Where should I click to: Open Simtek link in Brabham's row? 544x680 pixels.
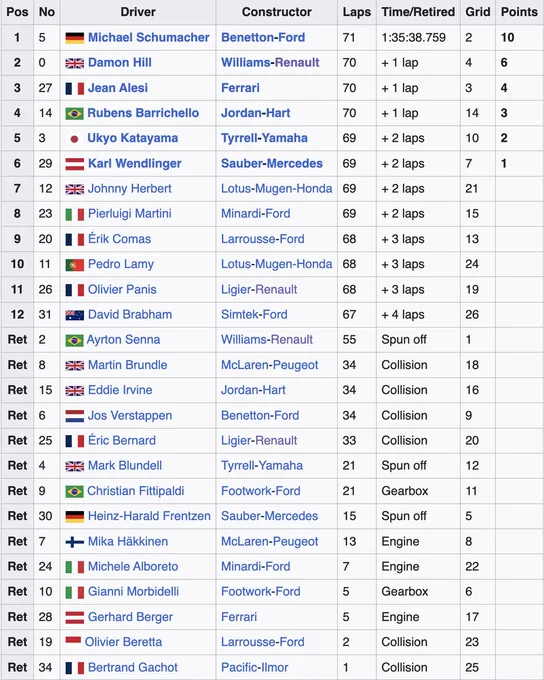click(x=239, y=314)
